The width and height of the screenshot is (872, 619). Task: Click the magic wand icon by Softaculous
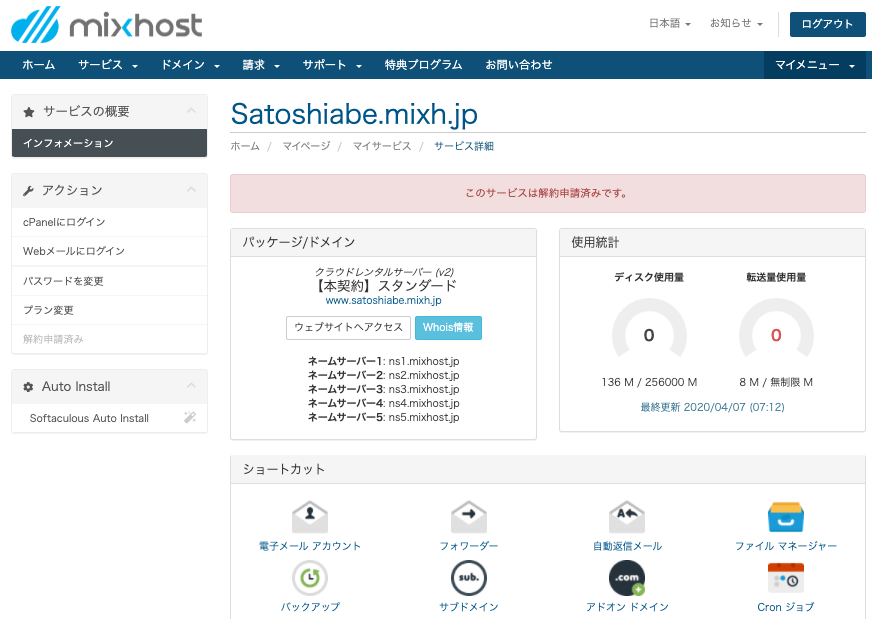pos(190,417)
